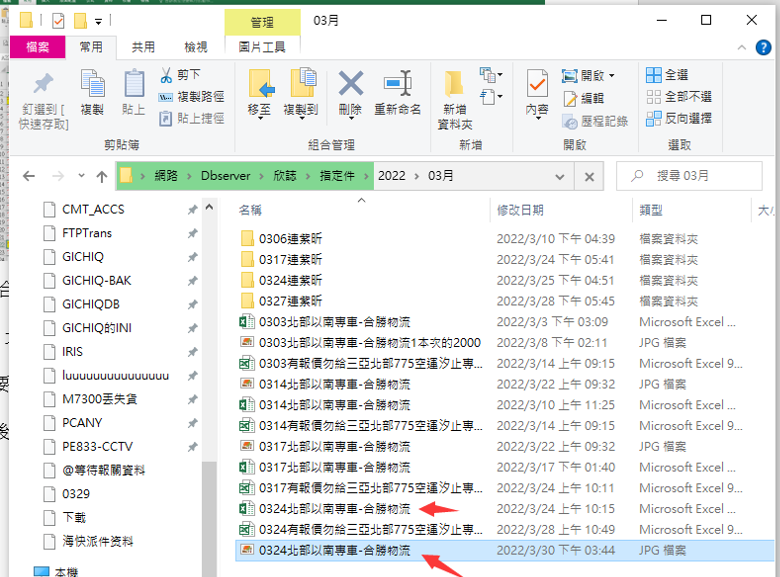780x577 pixels.
Task: Open the 檔案 (File) menu tab
Action: click(38, 46)
